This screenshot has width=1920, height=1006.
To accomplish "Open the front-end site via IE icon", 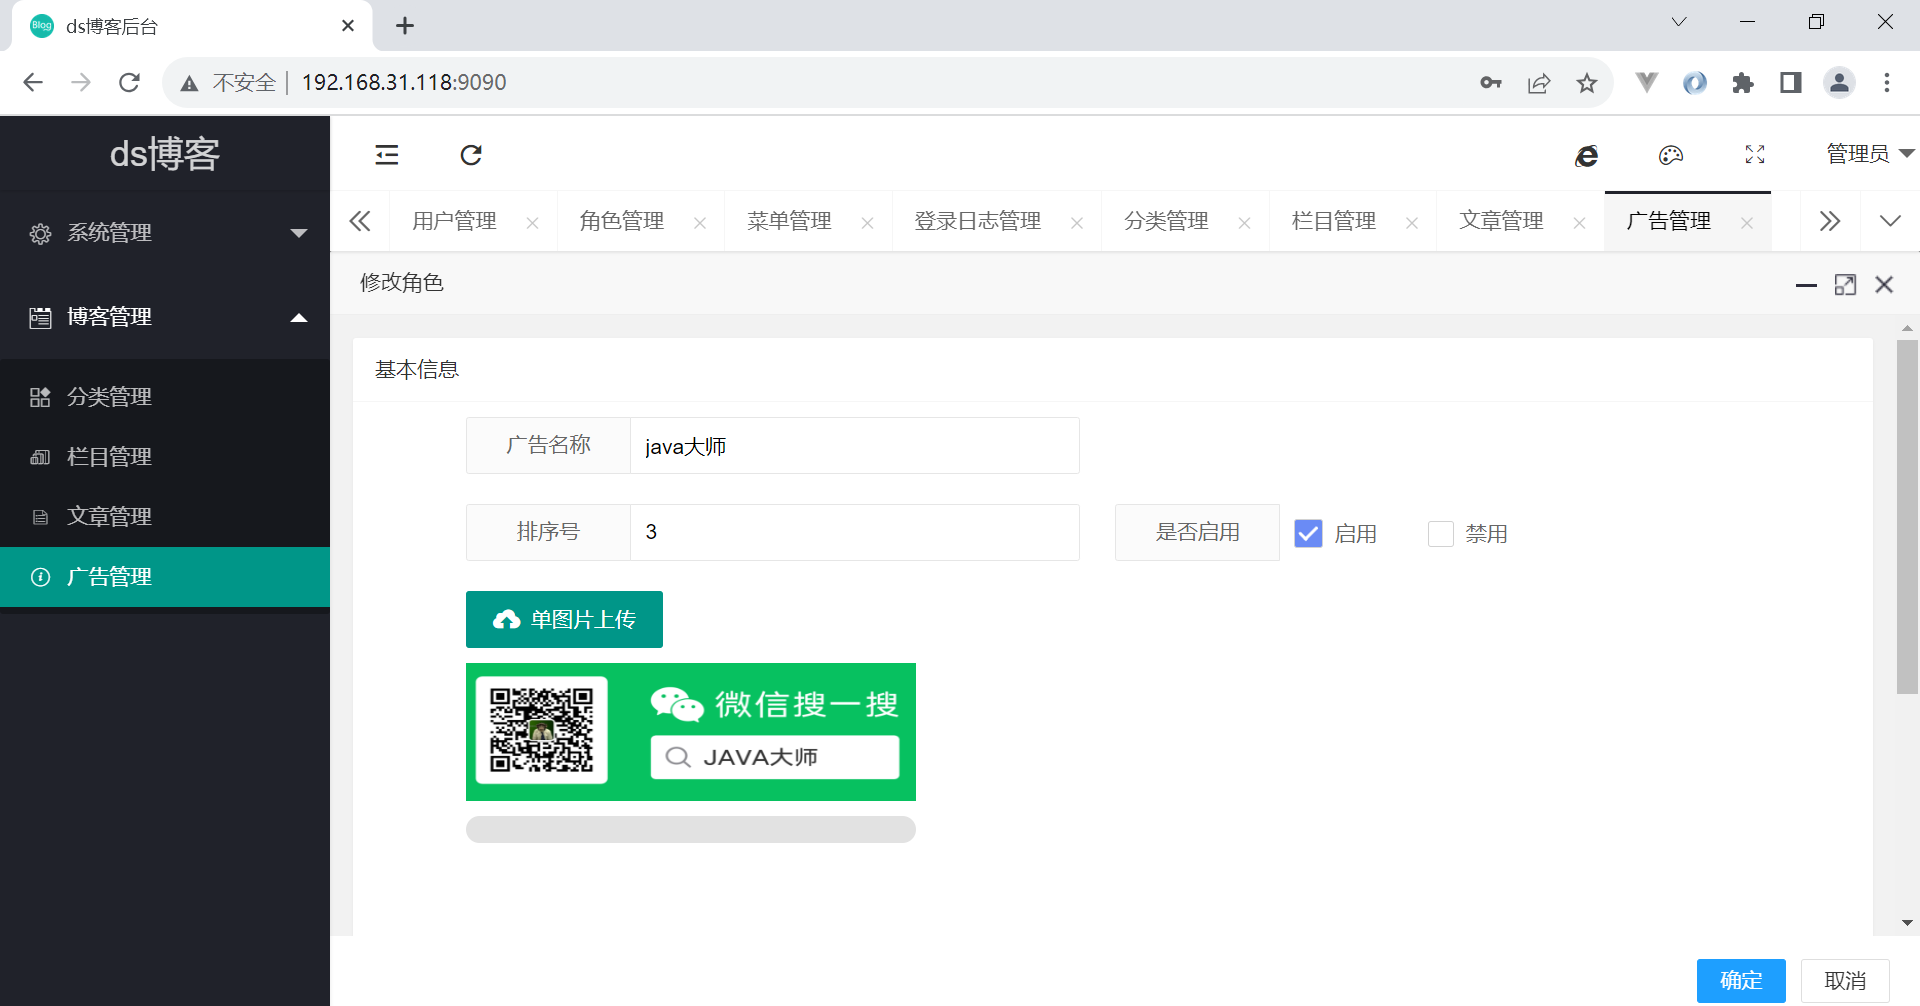I will (x=1587, y=155).
